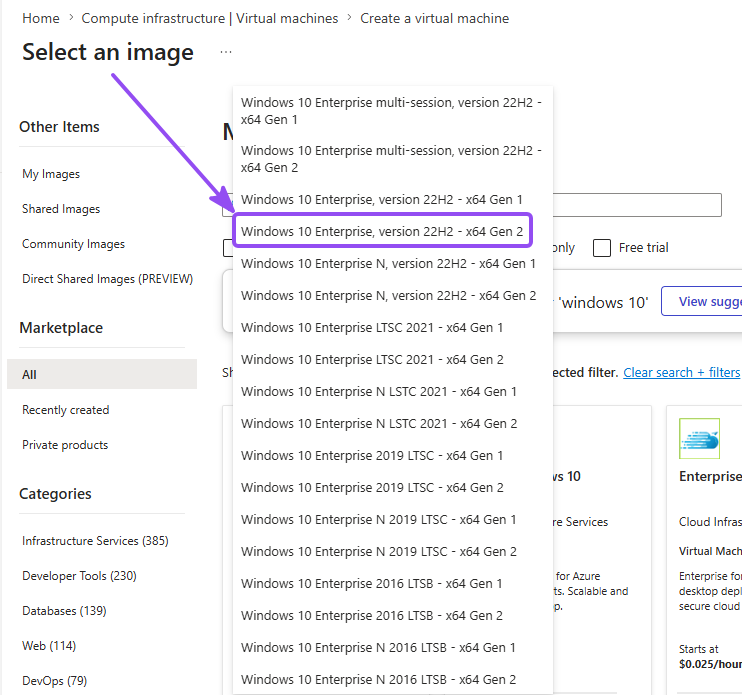This screenshot has width=742, height=695.
Task: Choose Windows 10 Enterprise N 22H2 Gen 1
Action: (x=392, y=264)
